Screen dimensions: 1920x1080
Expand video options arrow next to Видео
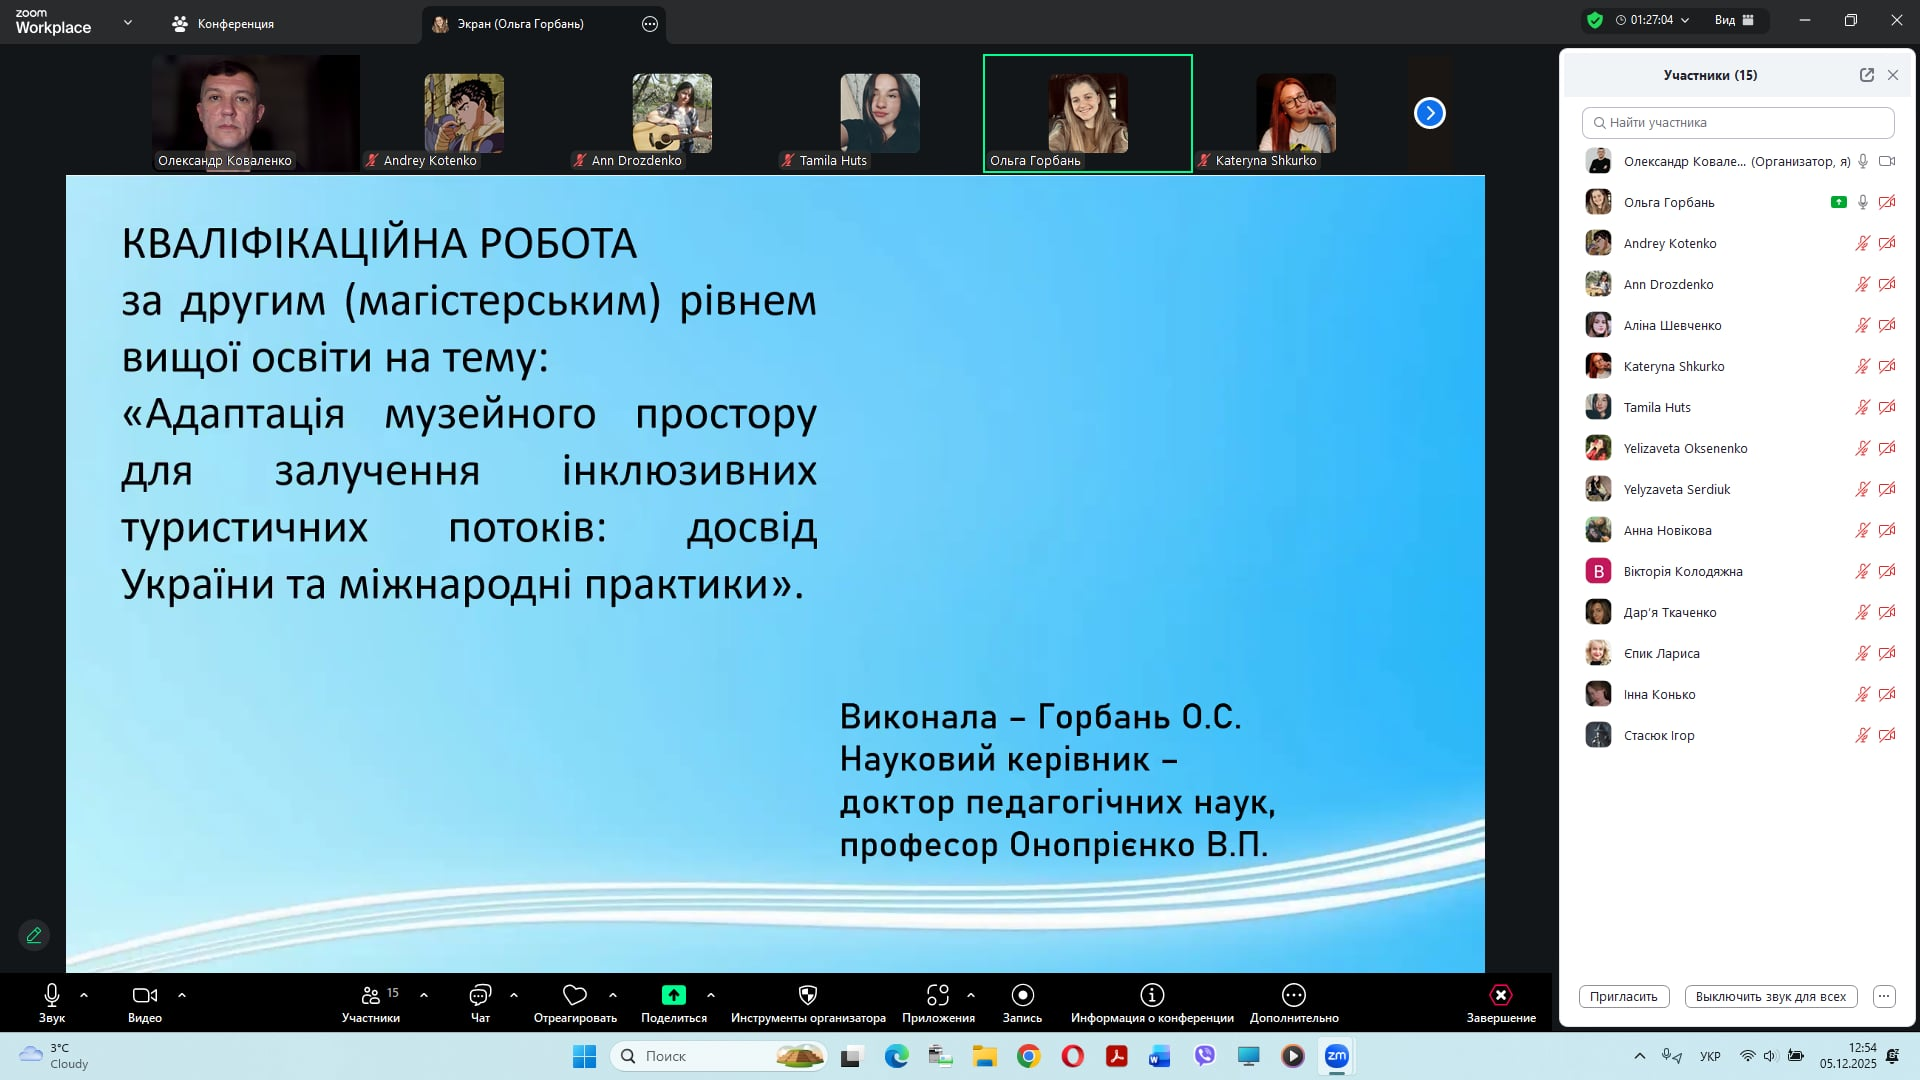click(182, 995)
